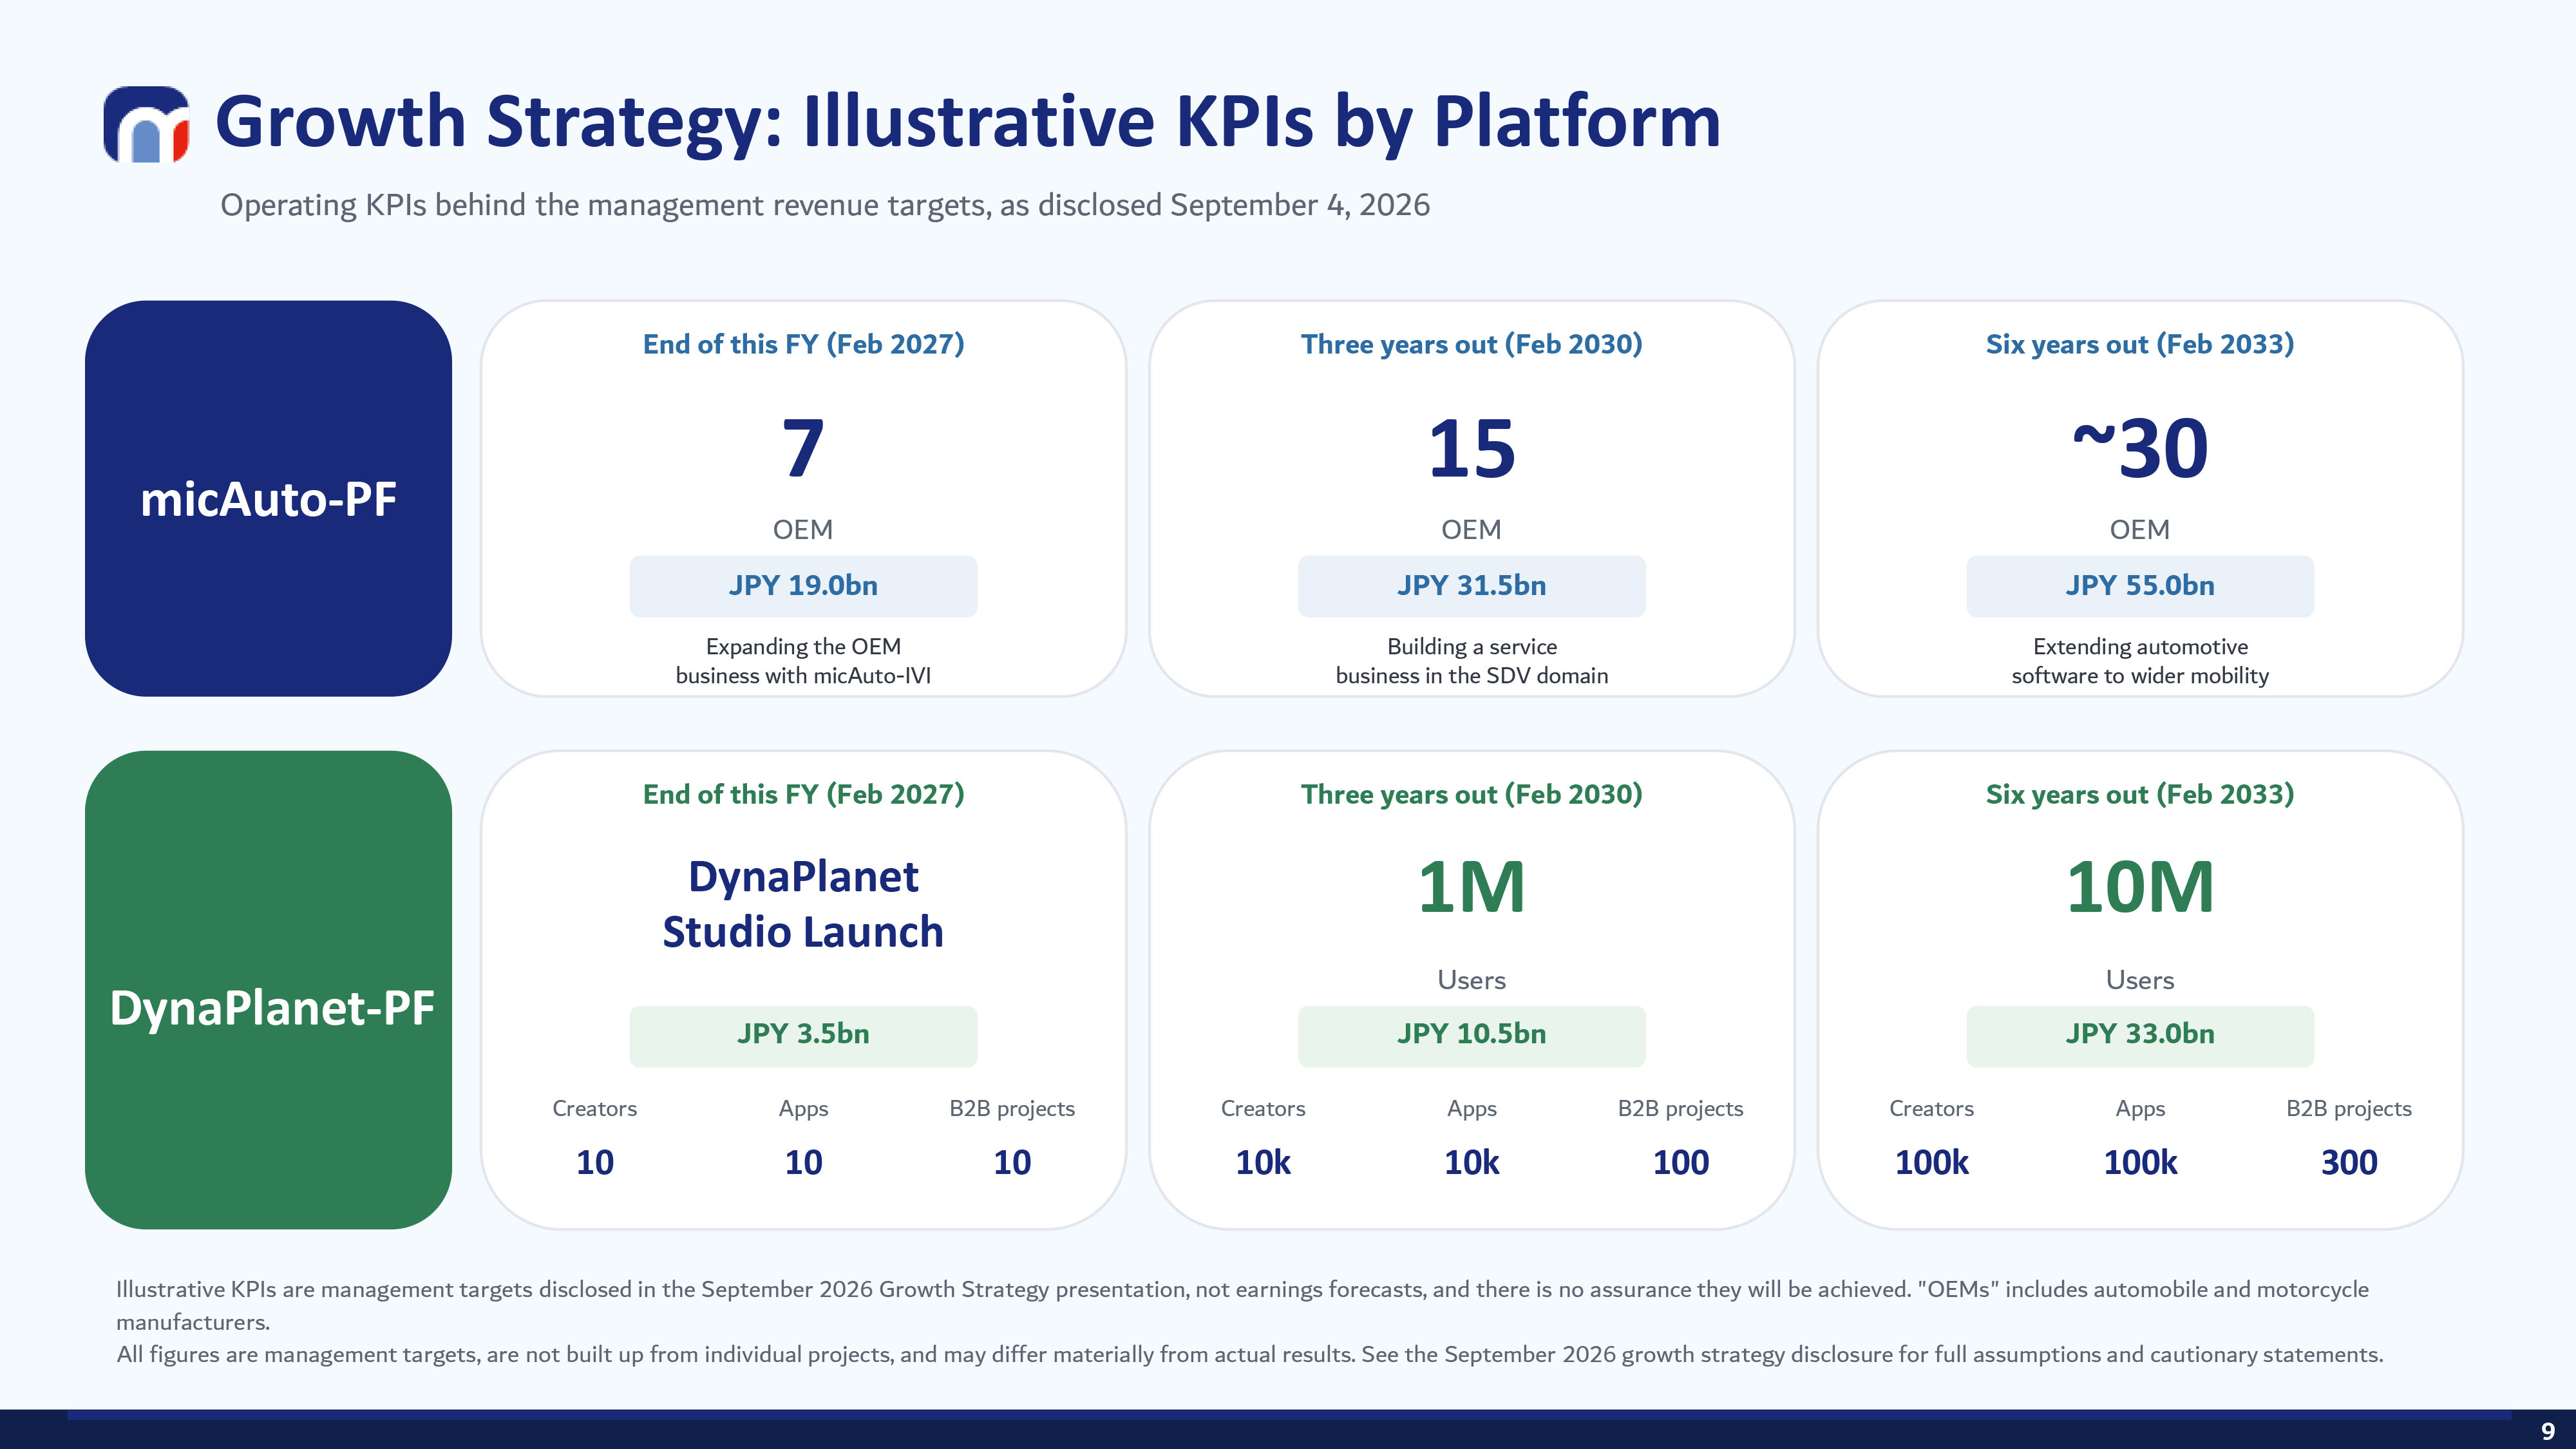Click the large 7 OEM figure

click(803, 449)
